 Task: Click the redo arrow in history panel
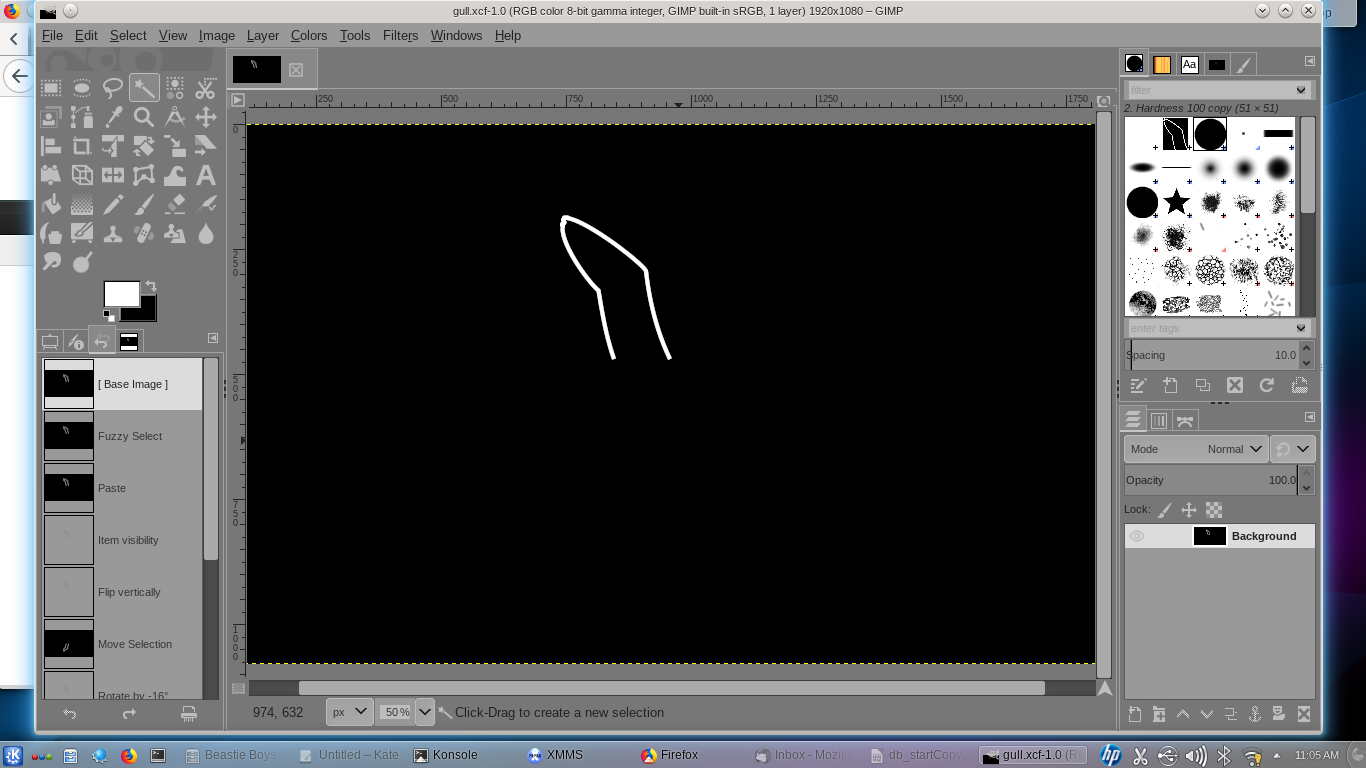coord(129,714)
